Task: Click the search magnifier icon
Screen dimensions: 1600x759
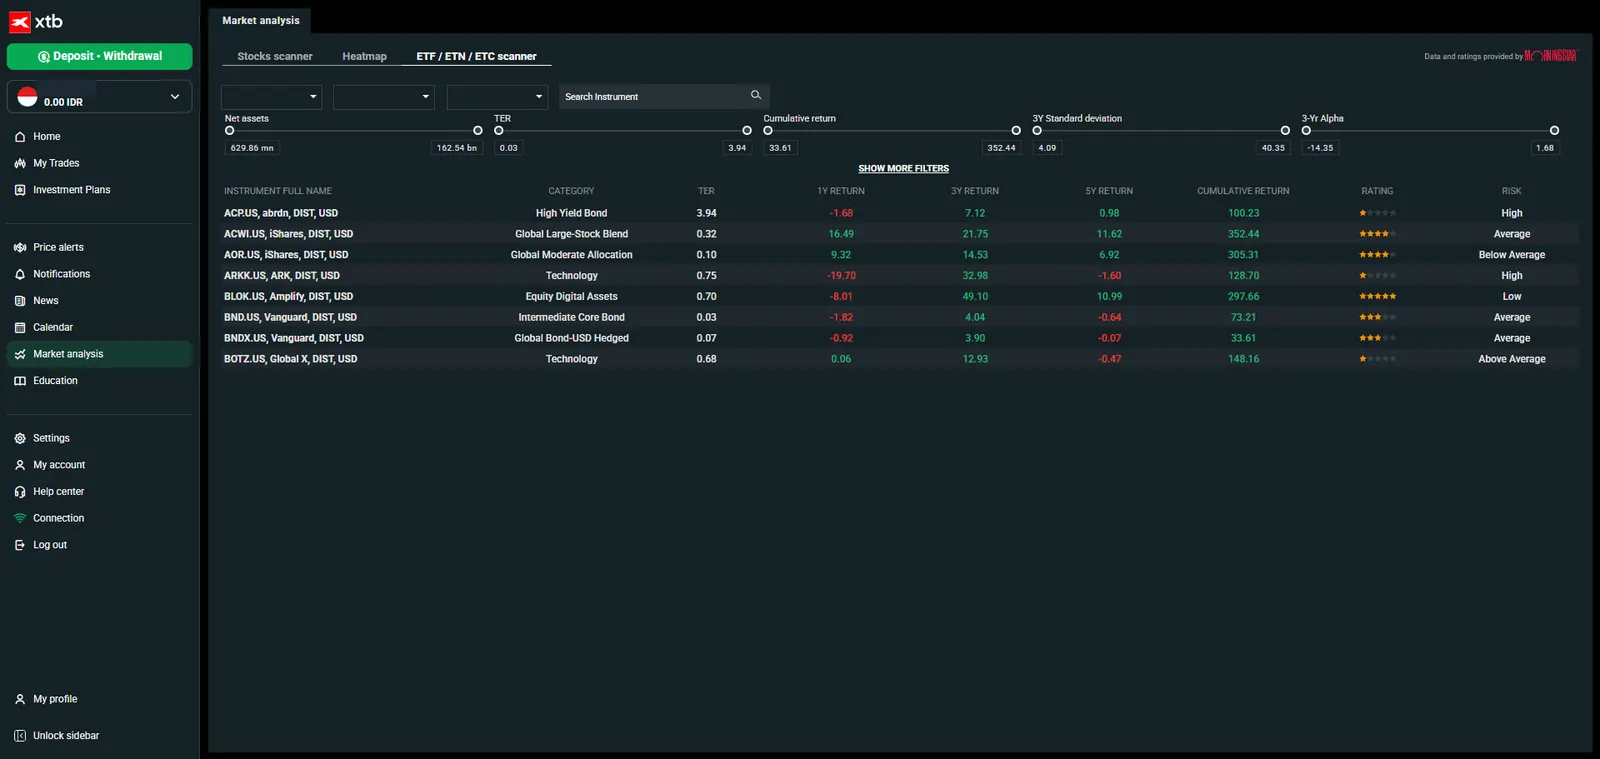Action: (756, 95)
